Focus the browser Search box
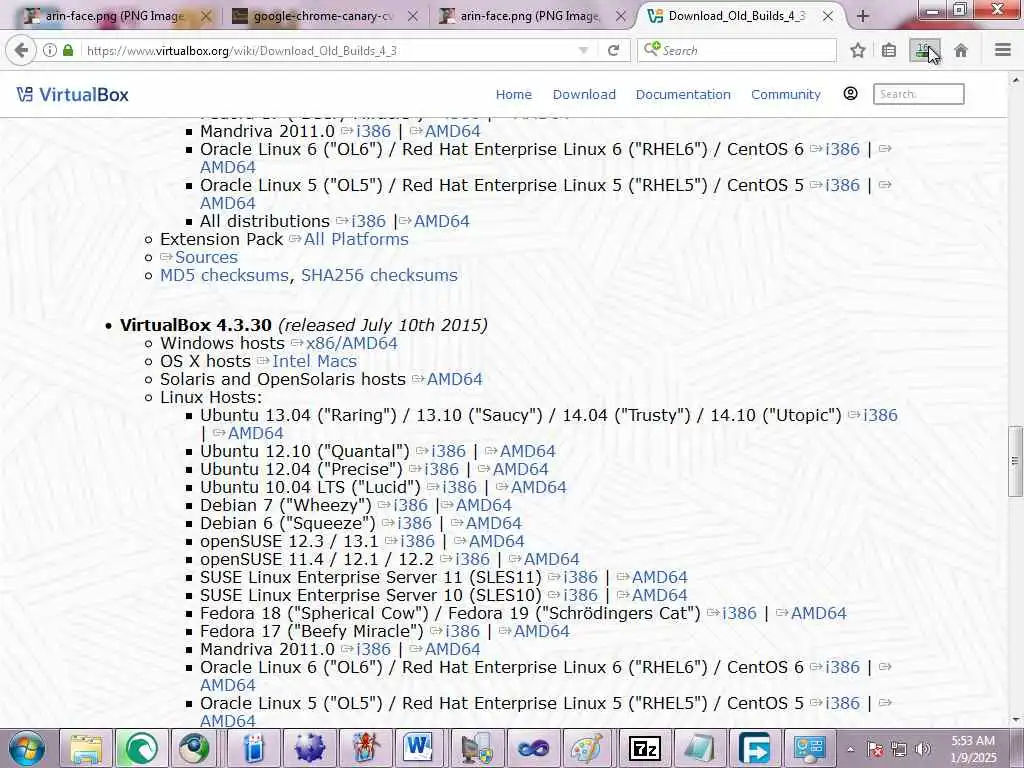Image resolution: width=1024 pixels, height=768 pixels. (737, 50)
